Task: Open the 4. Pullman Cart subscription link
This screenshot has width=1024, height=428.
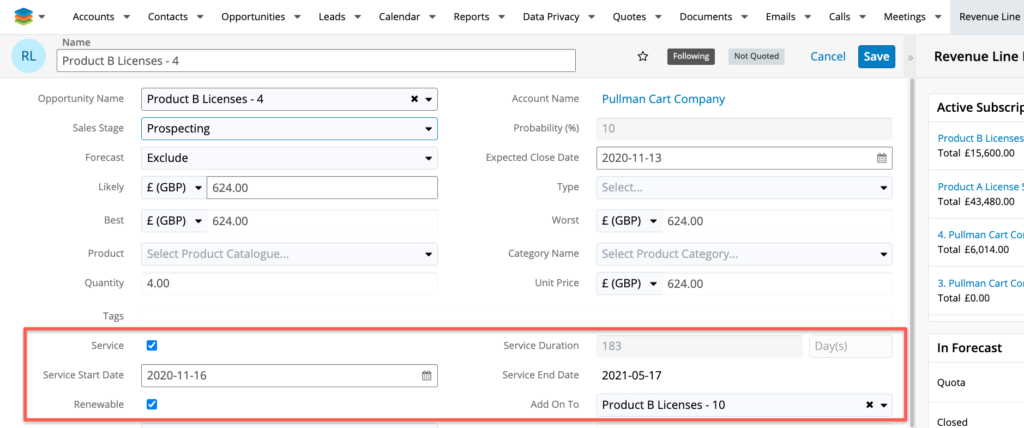Action: click(980, 234)
